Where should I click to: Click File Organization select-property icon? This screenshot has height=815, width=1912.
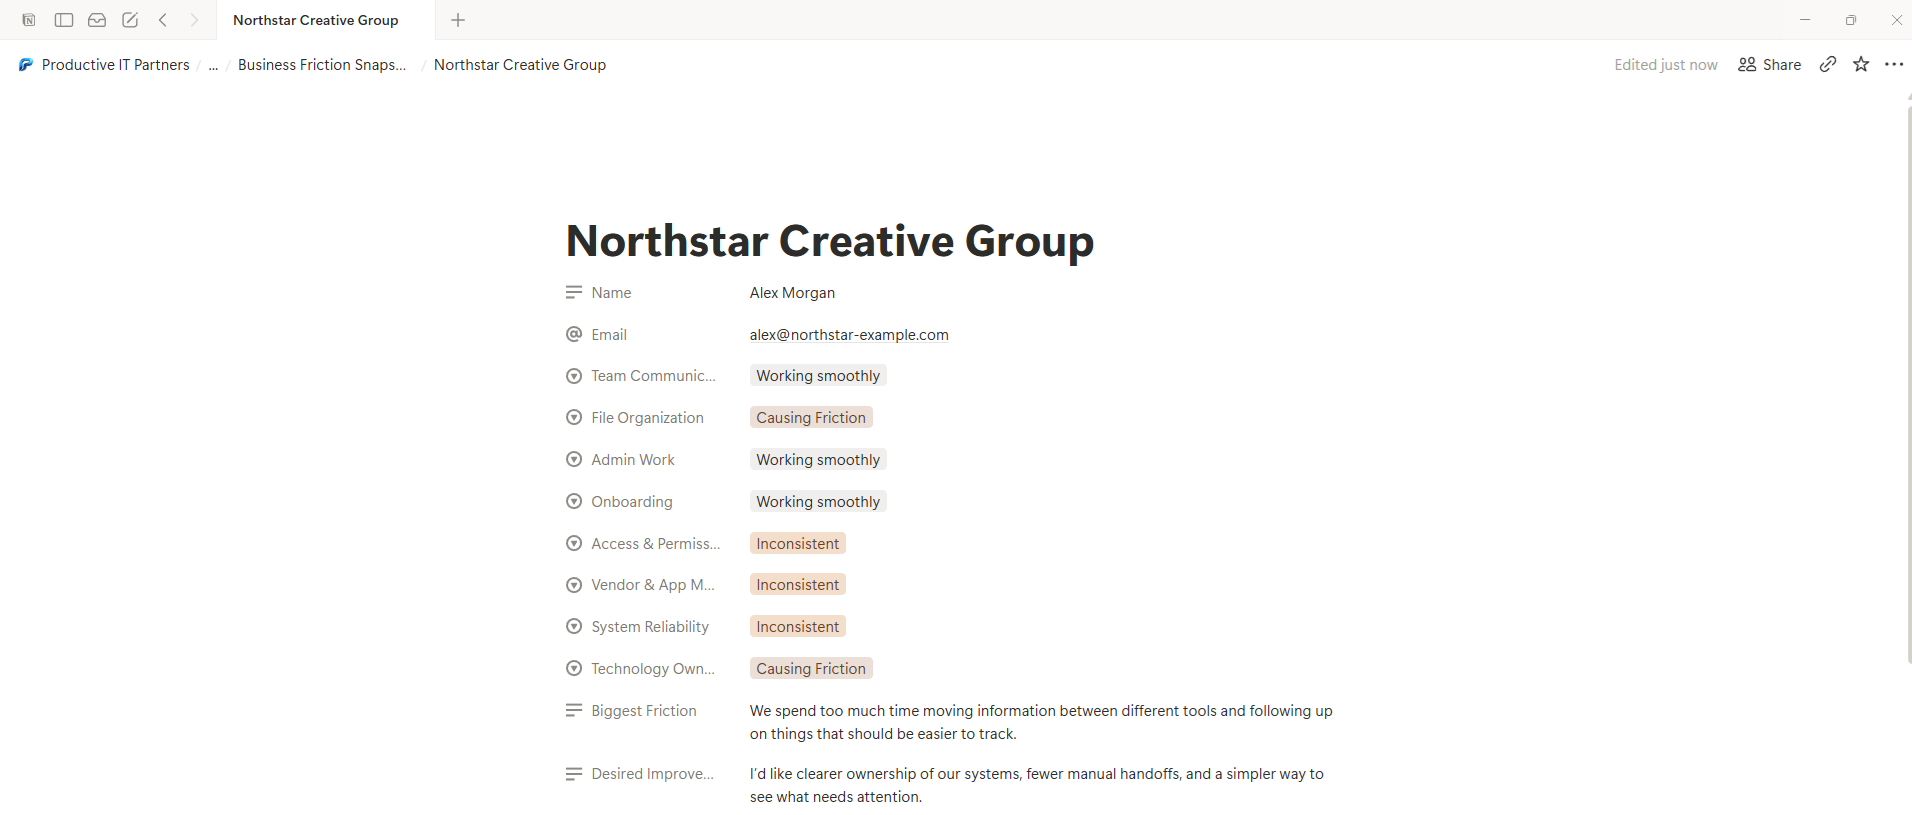click(574, 417)
